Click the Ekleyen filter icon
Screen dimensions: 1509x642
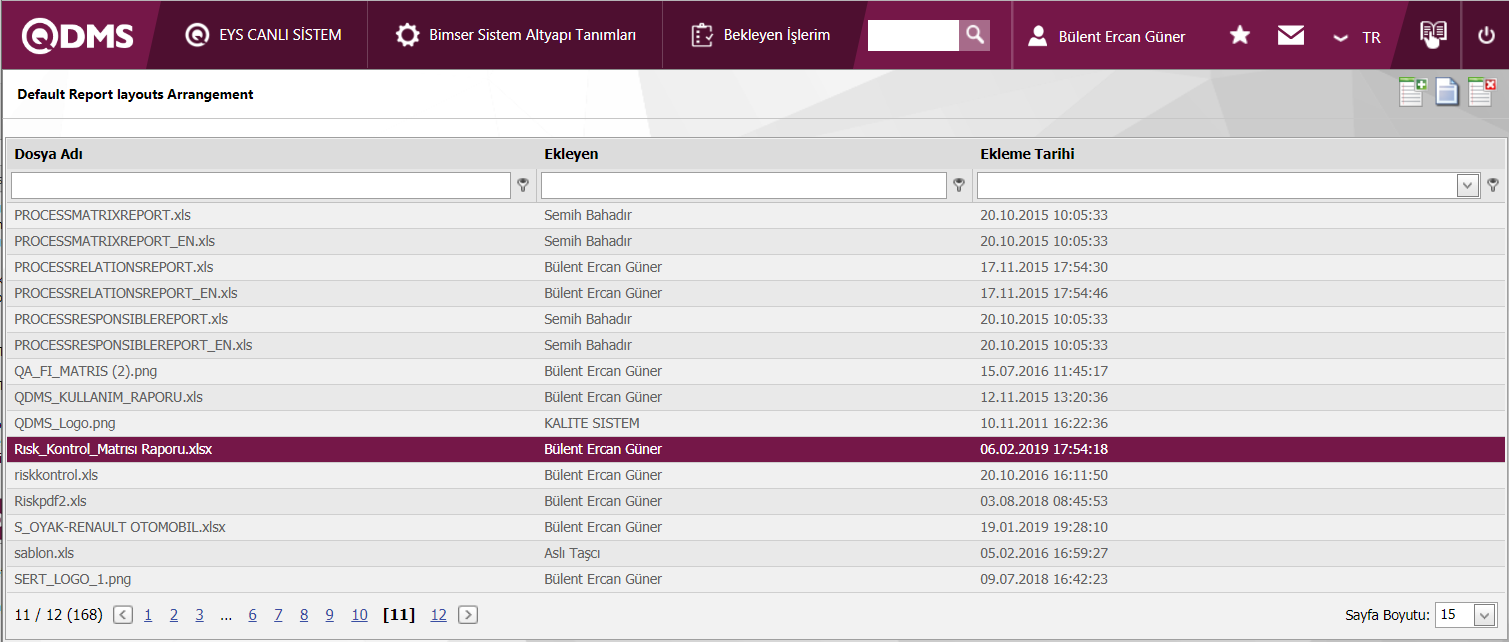tap(959, 185)
